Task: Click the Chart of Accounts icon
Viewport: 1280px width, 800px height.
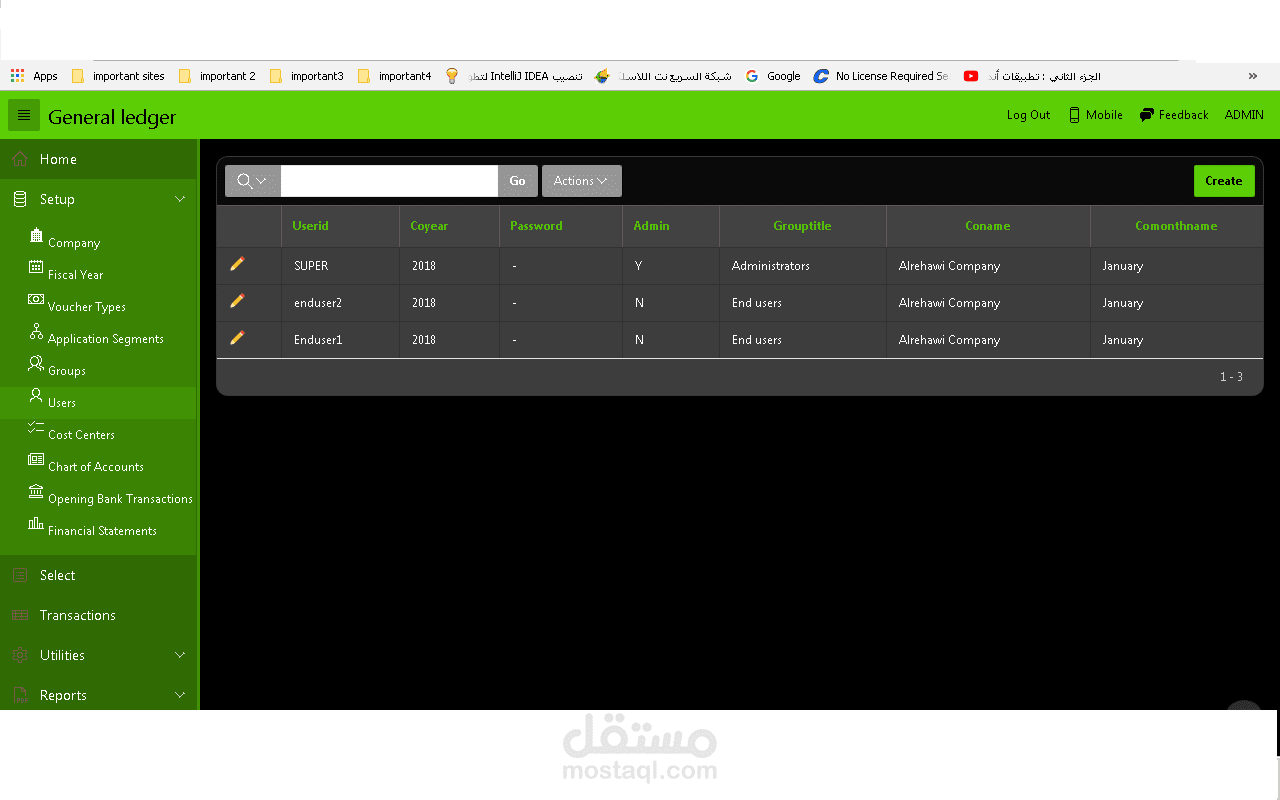Action: pos(36,459)
